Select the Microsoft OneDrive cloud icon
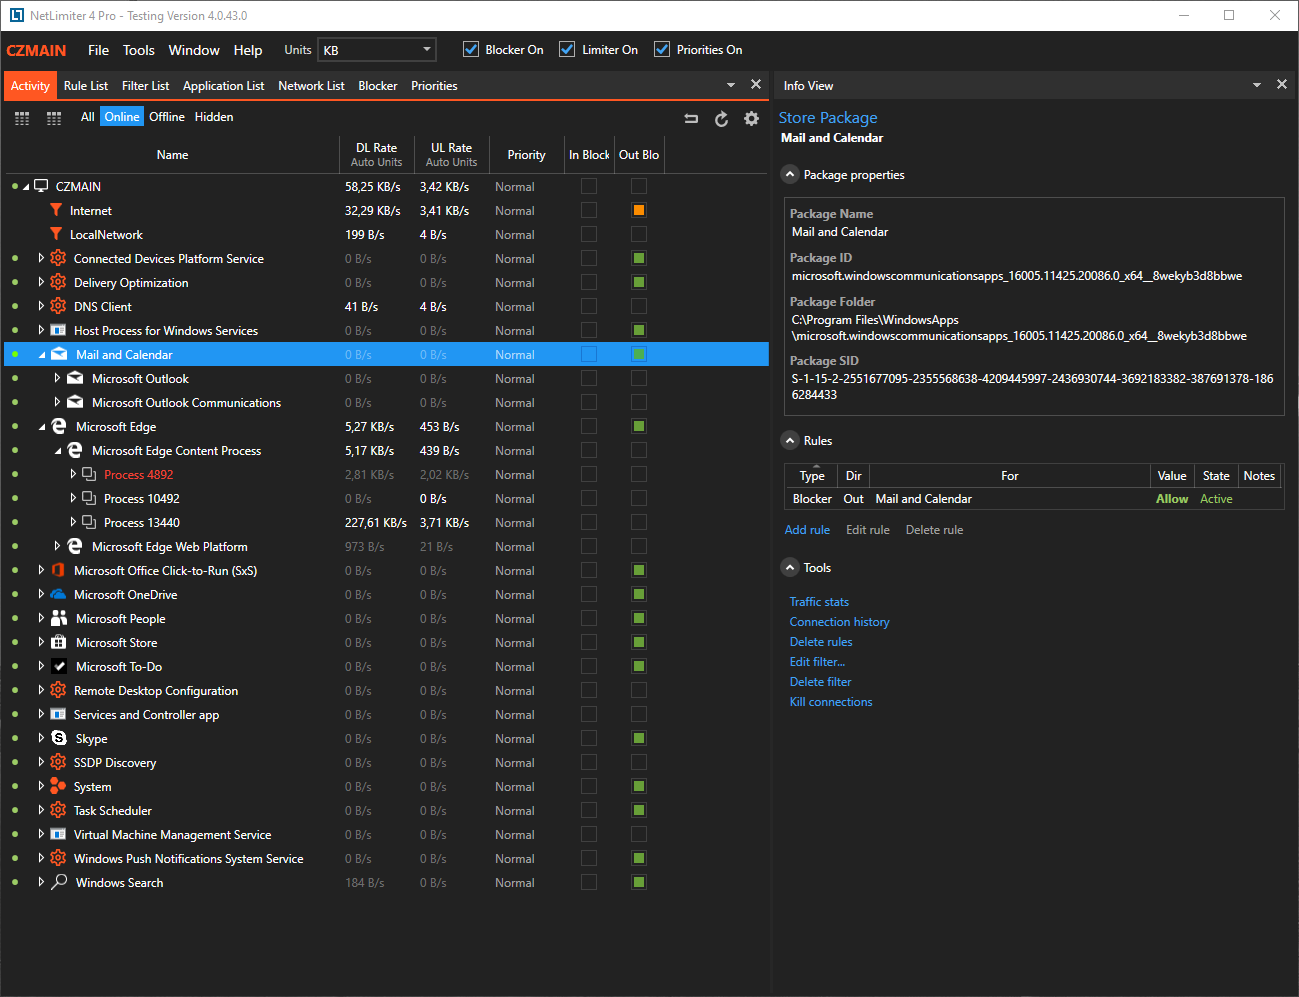The width and height of the screenshot is (1299, 997). click(58, 594)
